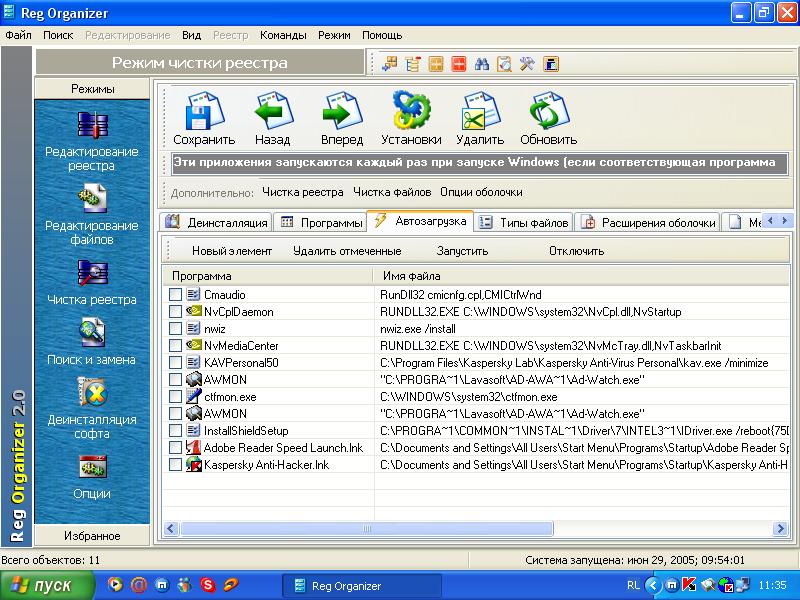Screen dimensions: 800x600
Task: Check the nwiz checkbox
Action: pos(175,329)
